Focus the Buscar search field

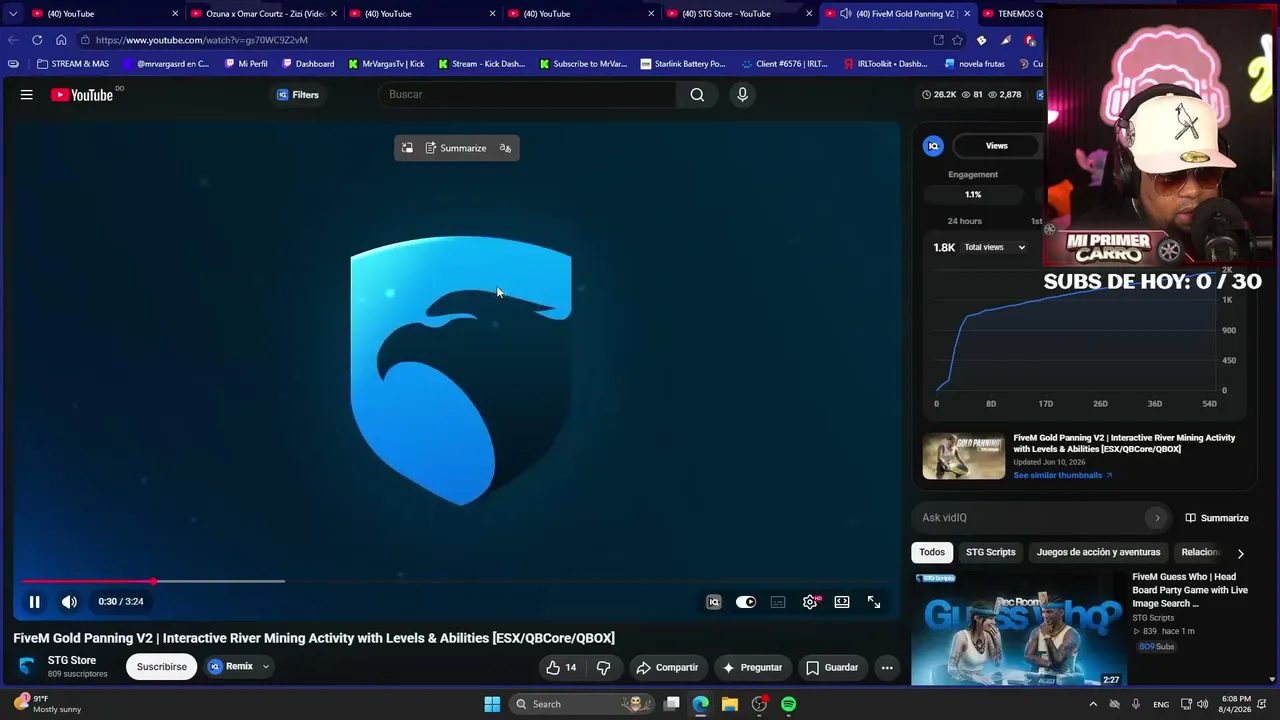(529, 94)
